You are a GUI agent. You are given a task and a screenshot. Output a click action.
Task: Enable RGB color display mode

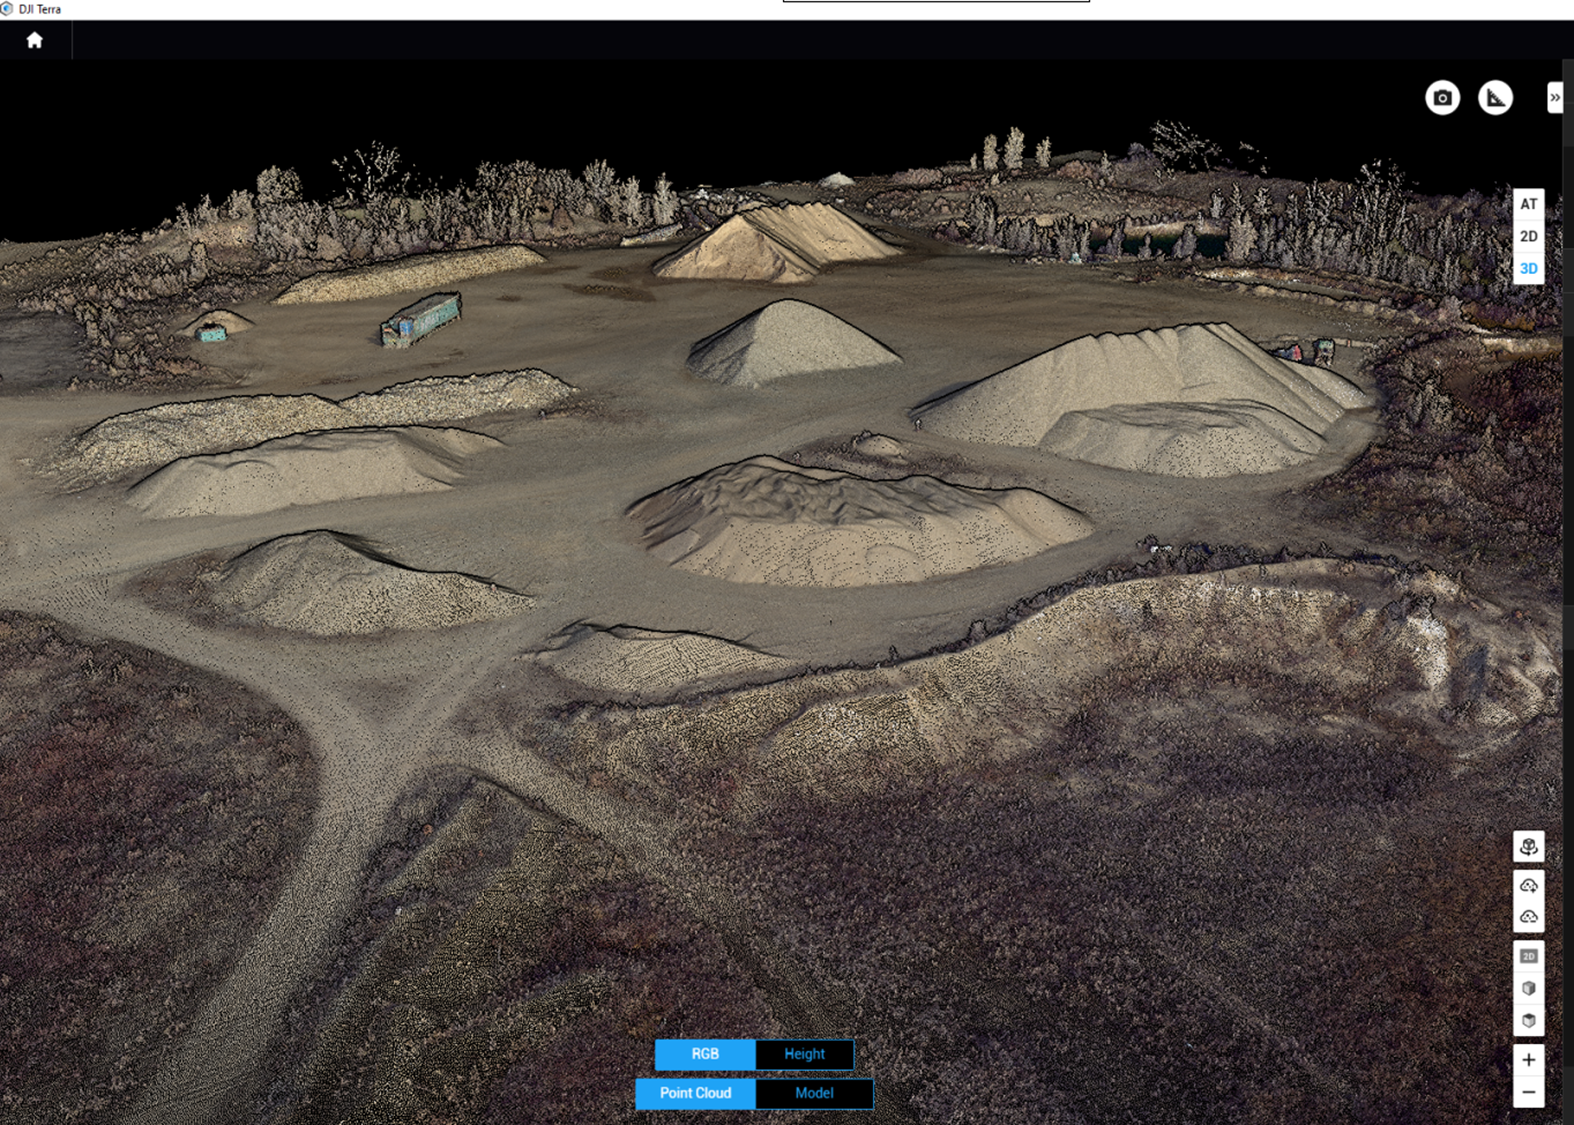tap(705, 1054)
